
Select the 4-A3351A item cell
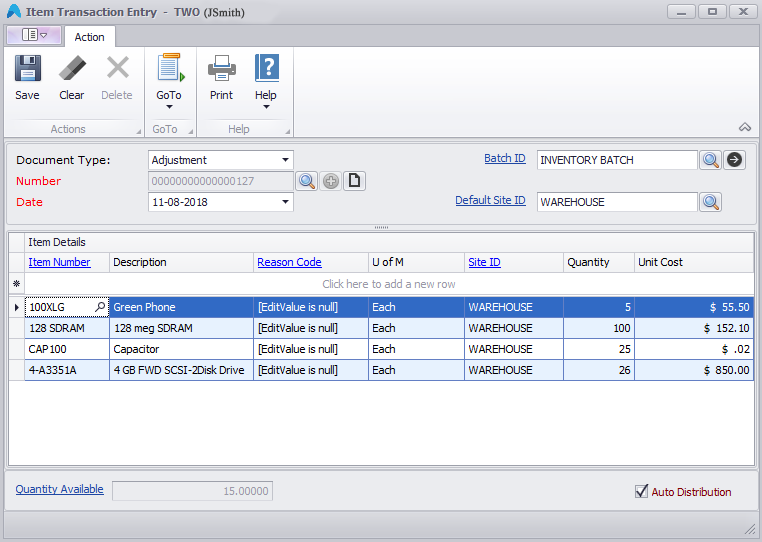[x=67, y=370]
